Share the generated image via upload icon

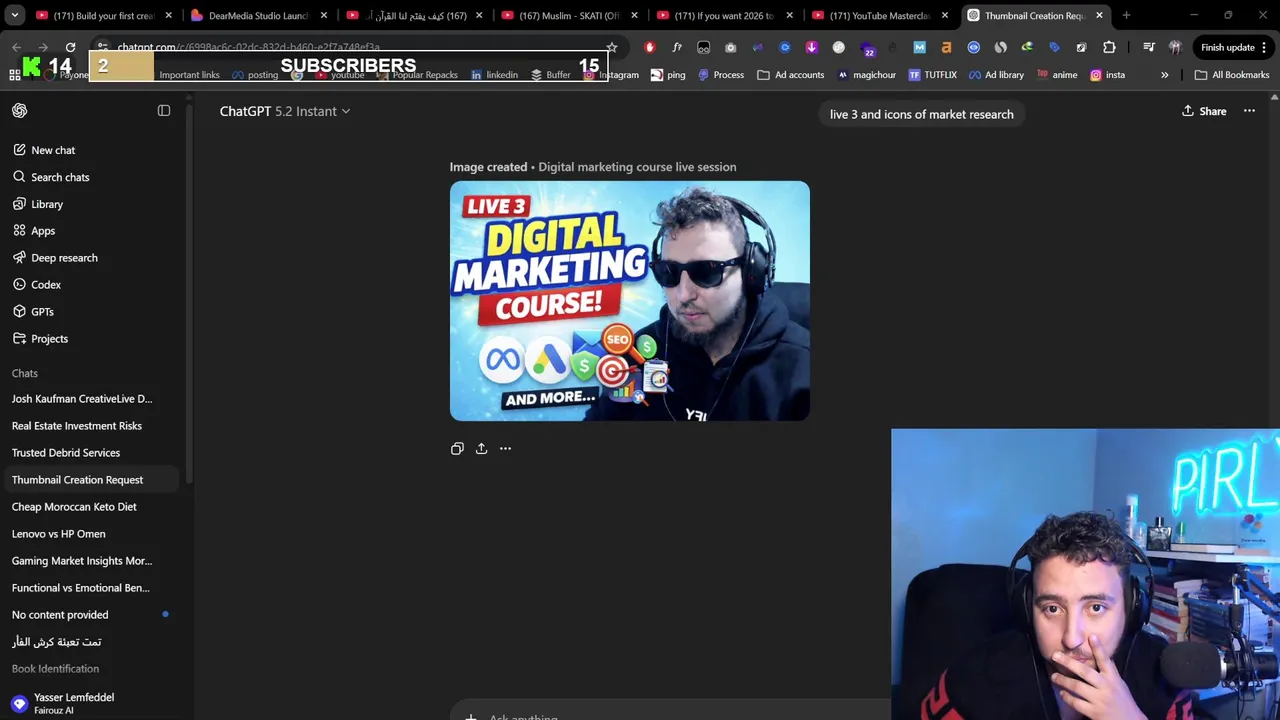click(481, 449)
